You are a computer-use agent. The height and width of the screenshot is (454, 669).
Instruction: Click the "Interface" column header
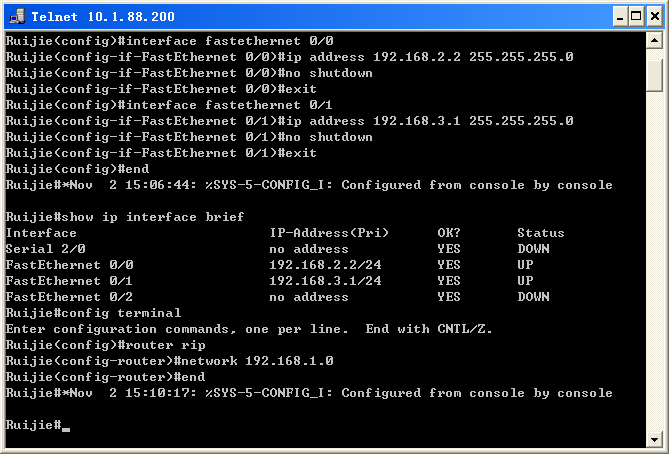click(41, 233)
